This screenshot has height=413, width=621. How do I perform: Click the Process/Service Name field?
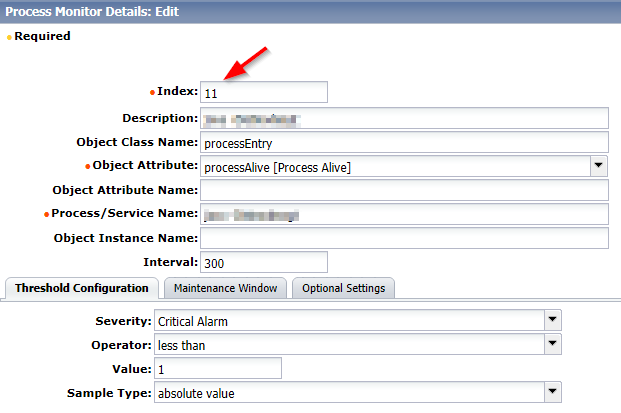coord(404,214)
